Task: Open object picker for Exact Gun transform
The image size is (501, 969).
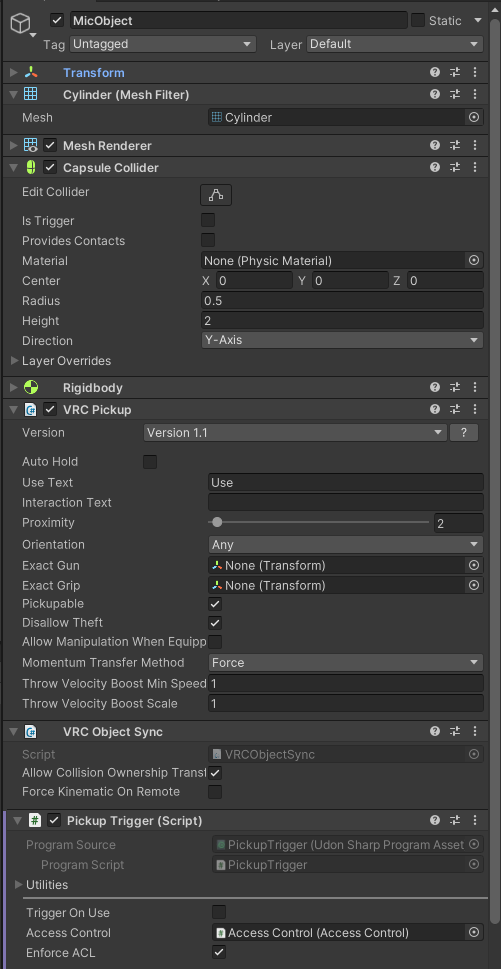Action: coord(474,565)
